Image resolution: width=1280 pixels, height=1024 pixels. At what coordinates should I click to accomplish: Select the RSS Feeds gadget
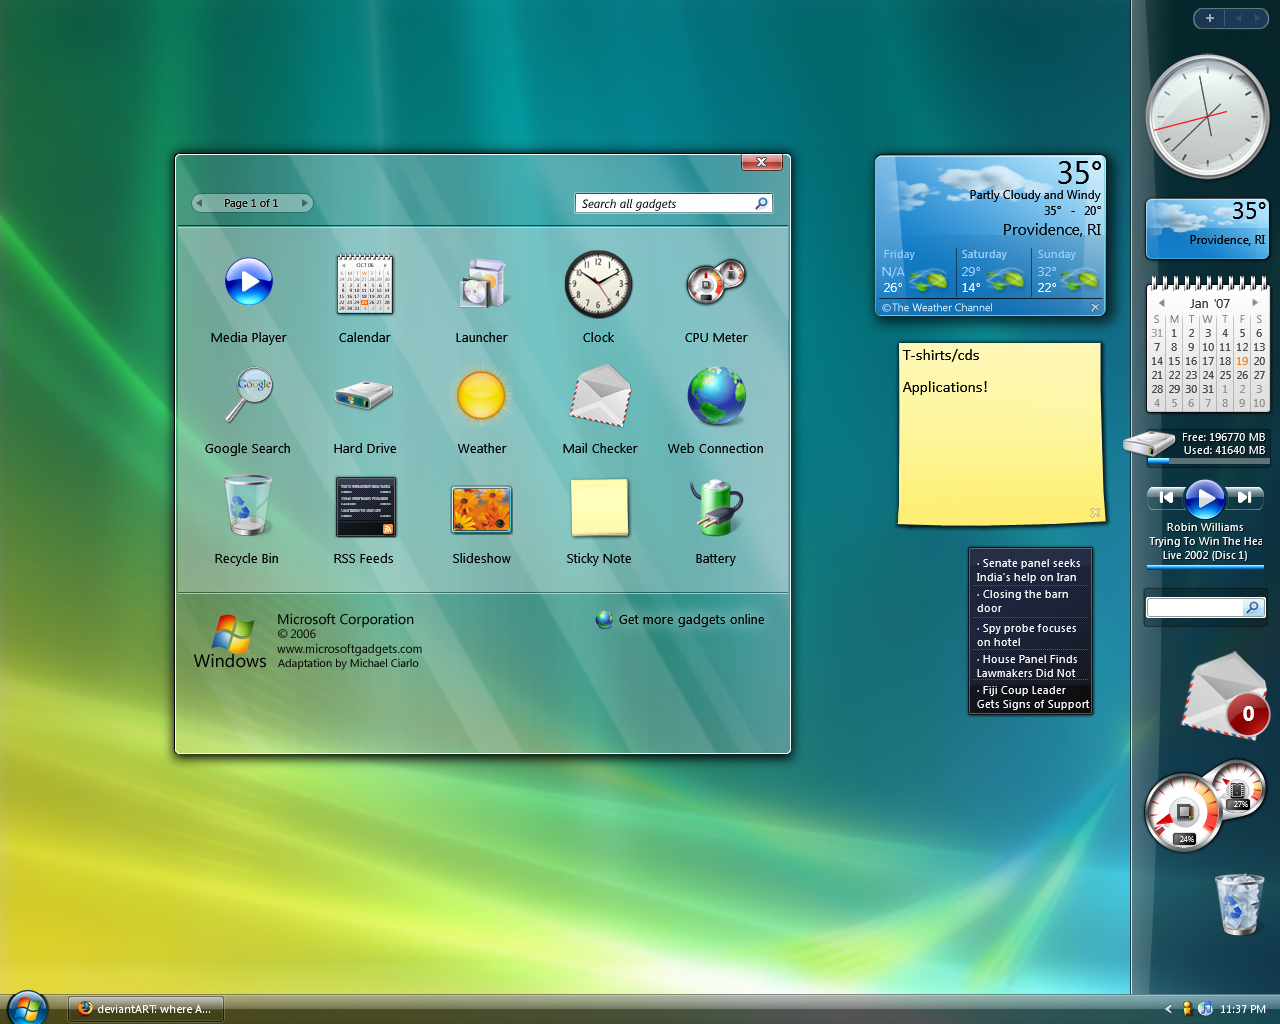(x=365, y=507)
